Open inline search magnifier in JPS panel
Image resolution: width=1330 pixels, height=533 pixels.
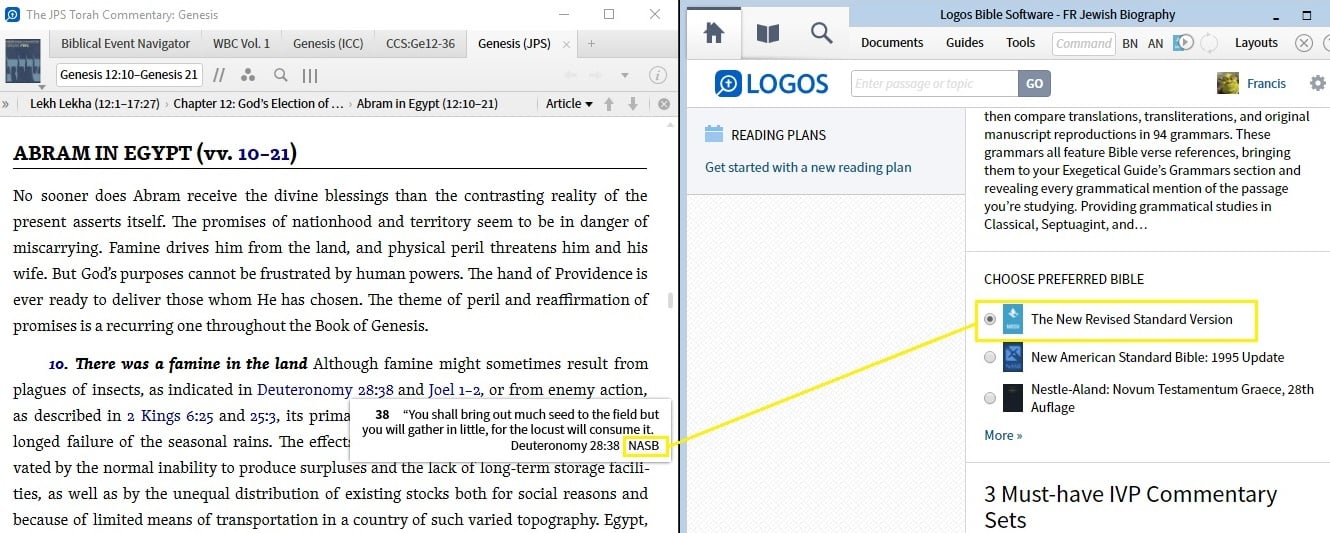281,75
